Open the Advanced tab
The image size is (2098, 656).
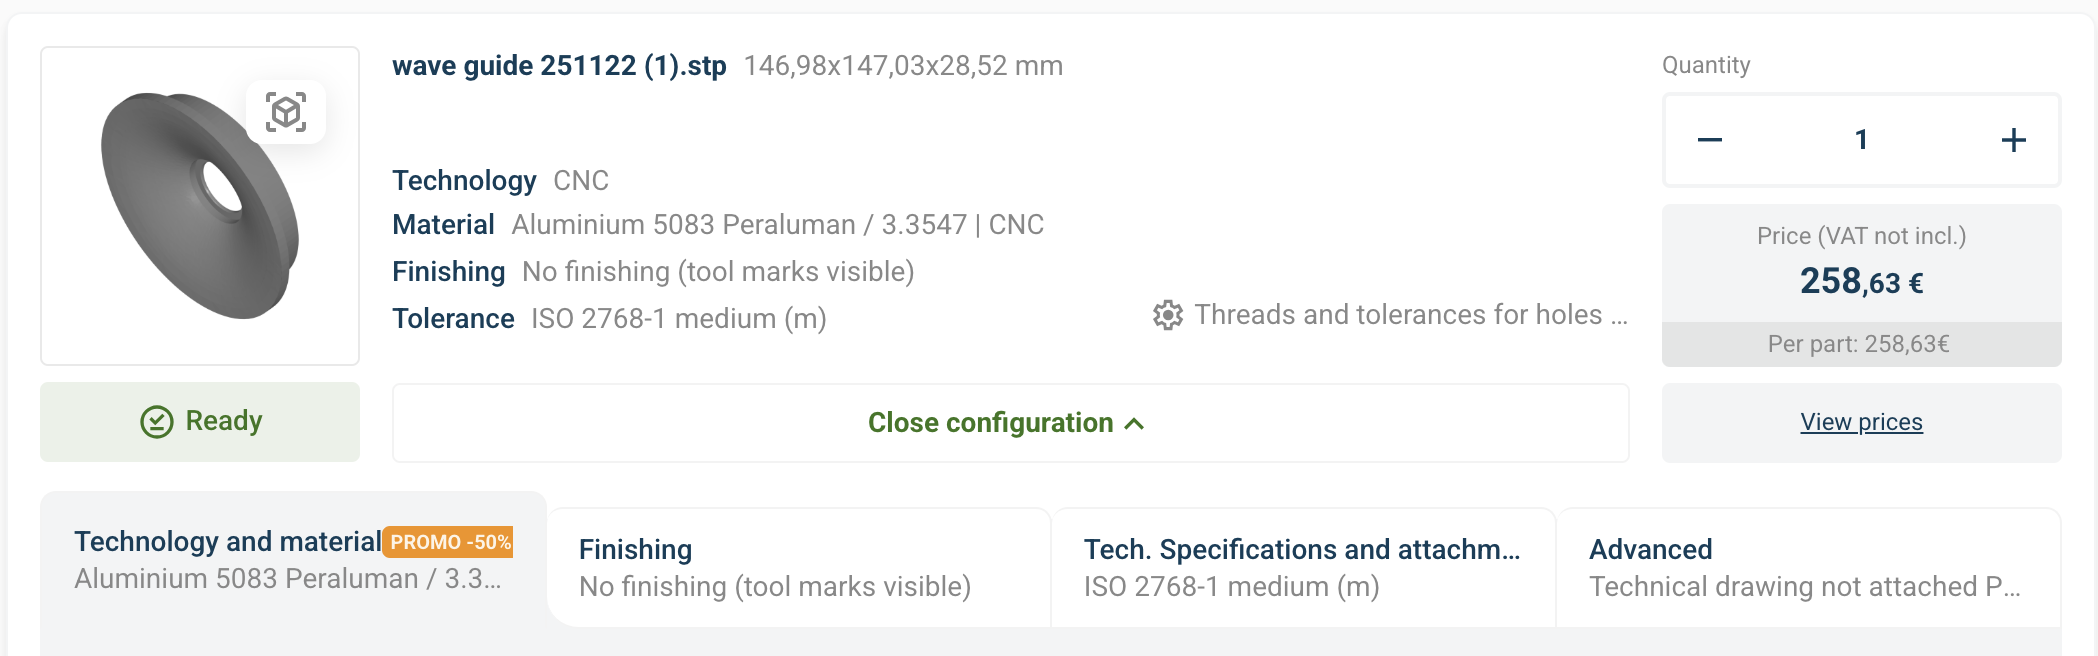1807,567
